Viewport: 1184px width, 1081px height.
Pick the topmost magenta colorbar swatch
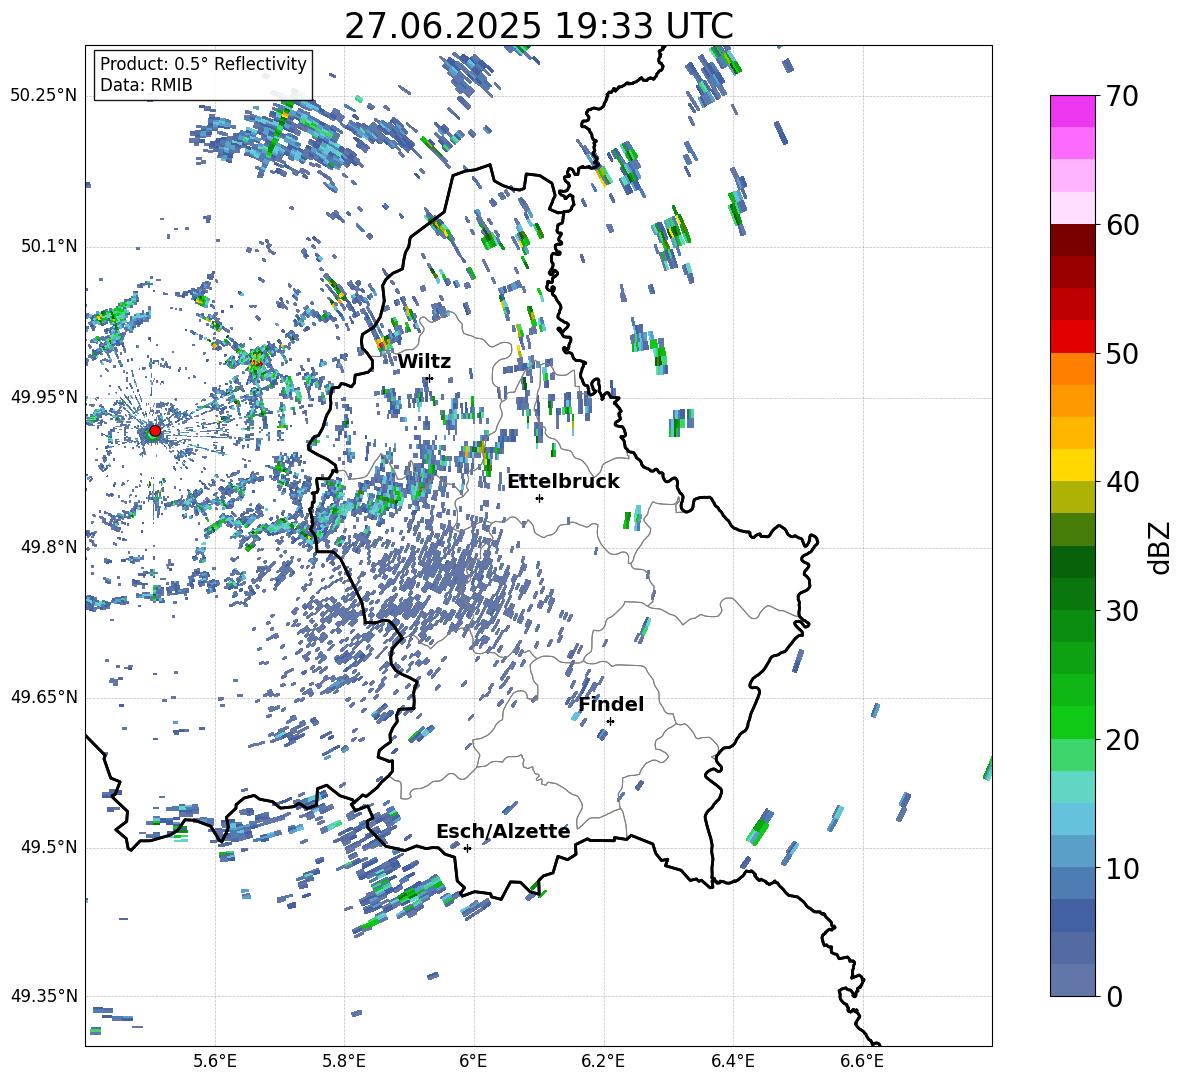pyautogui.click(x=1073, y=111)
